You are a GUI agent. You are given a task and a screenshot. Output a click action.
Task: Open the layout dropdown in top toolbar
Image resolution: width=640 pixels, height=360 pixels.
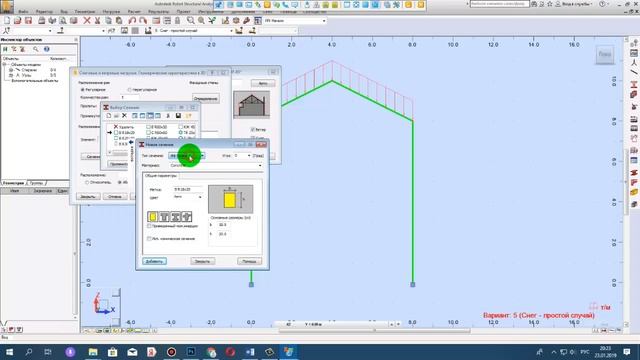324,20
